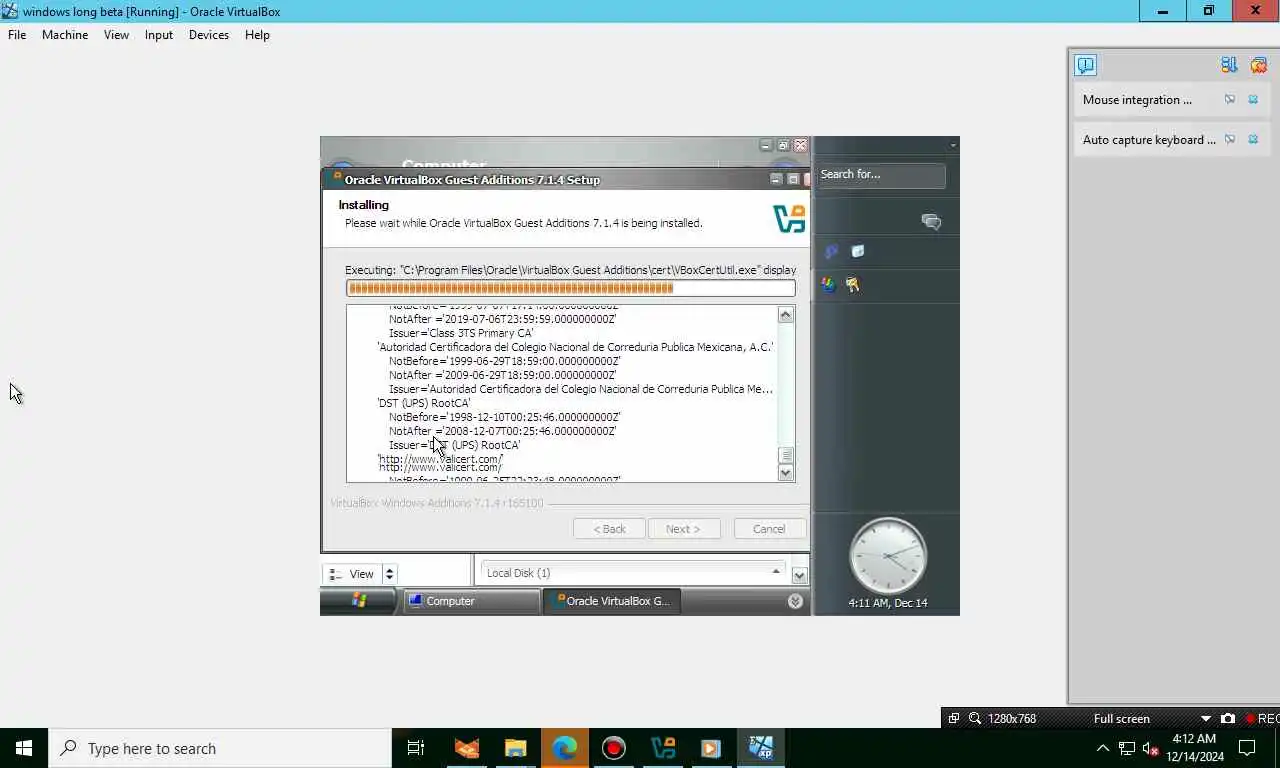Image resolution: width=1280 pixels, height=768 pixels.
Task: Click the disabled Back button in setup
Action: pyautogui.click(x=609, y=529)
